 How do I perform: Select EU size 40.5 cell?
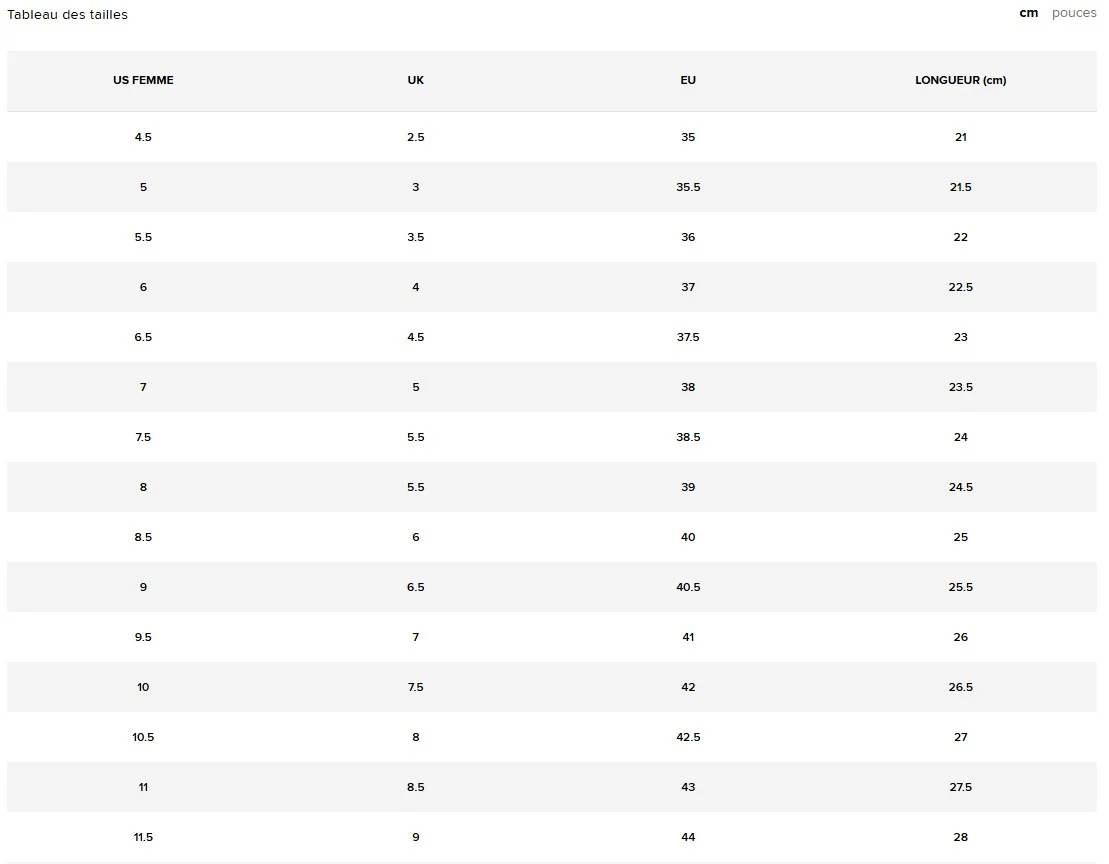tap(688, 587)
